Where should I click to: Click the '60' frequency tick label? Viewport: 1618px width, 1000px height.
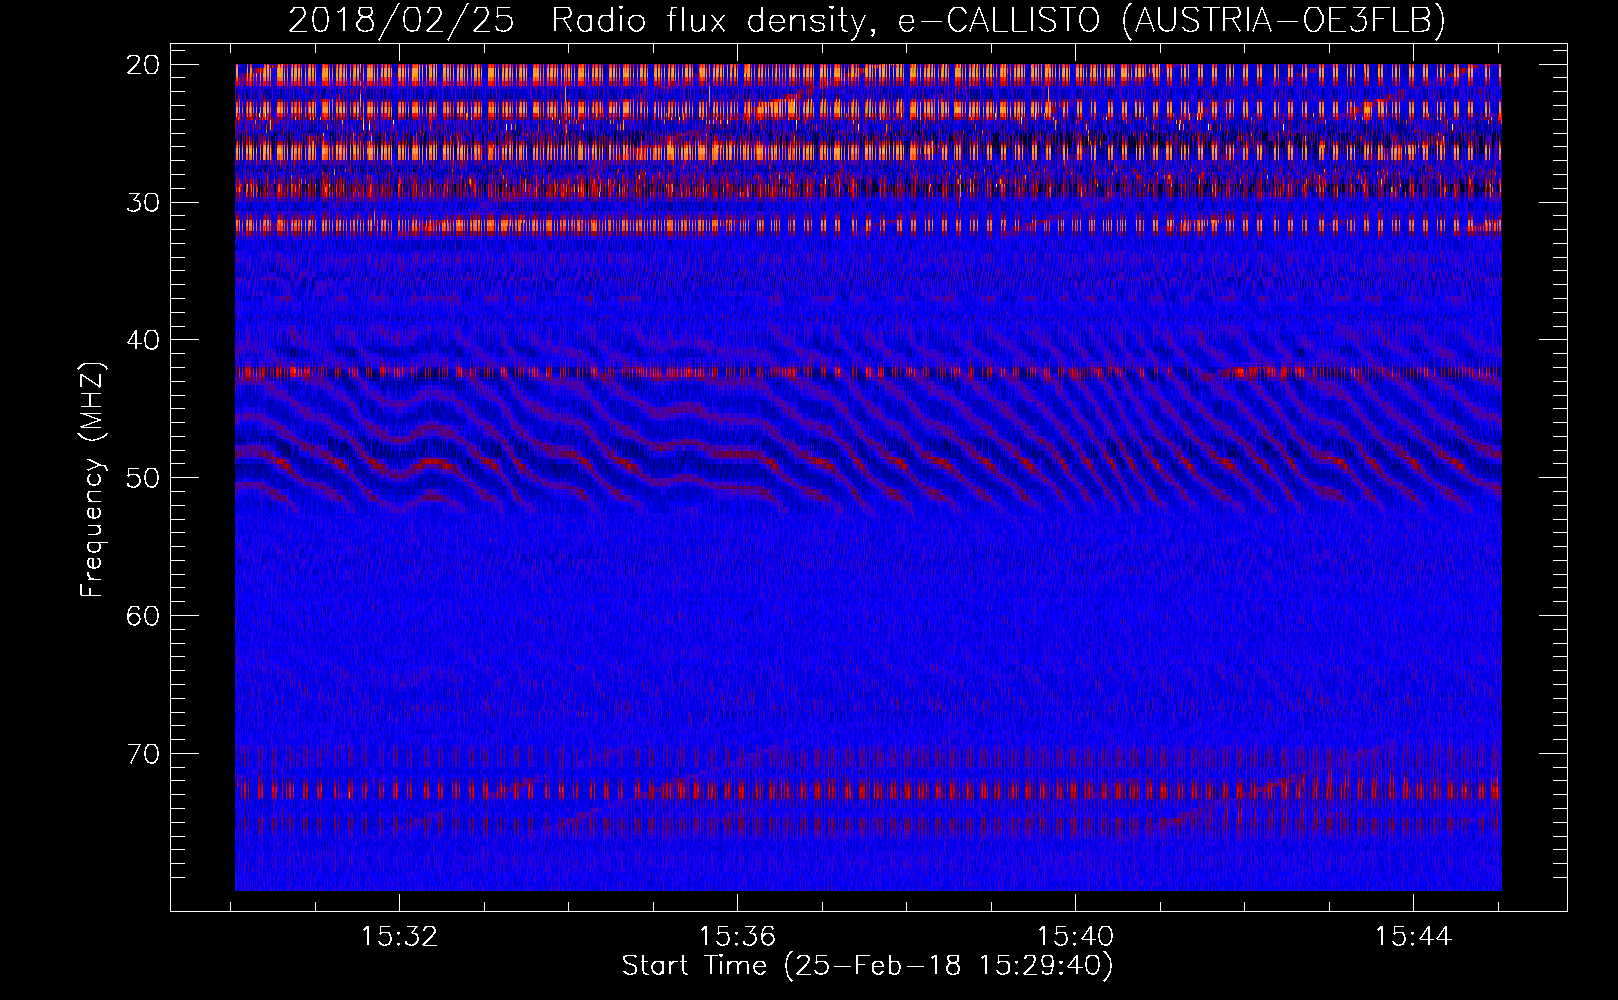(144, 615)
